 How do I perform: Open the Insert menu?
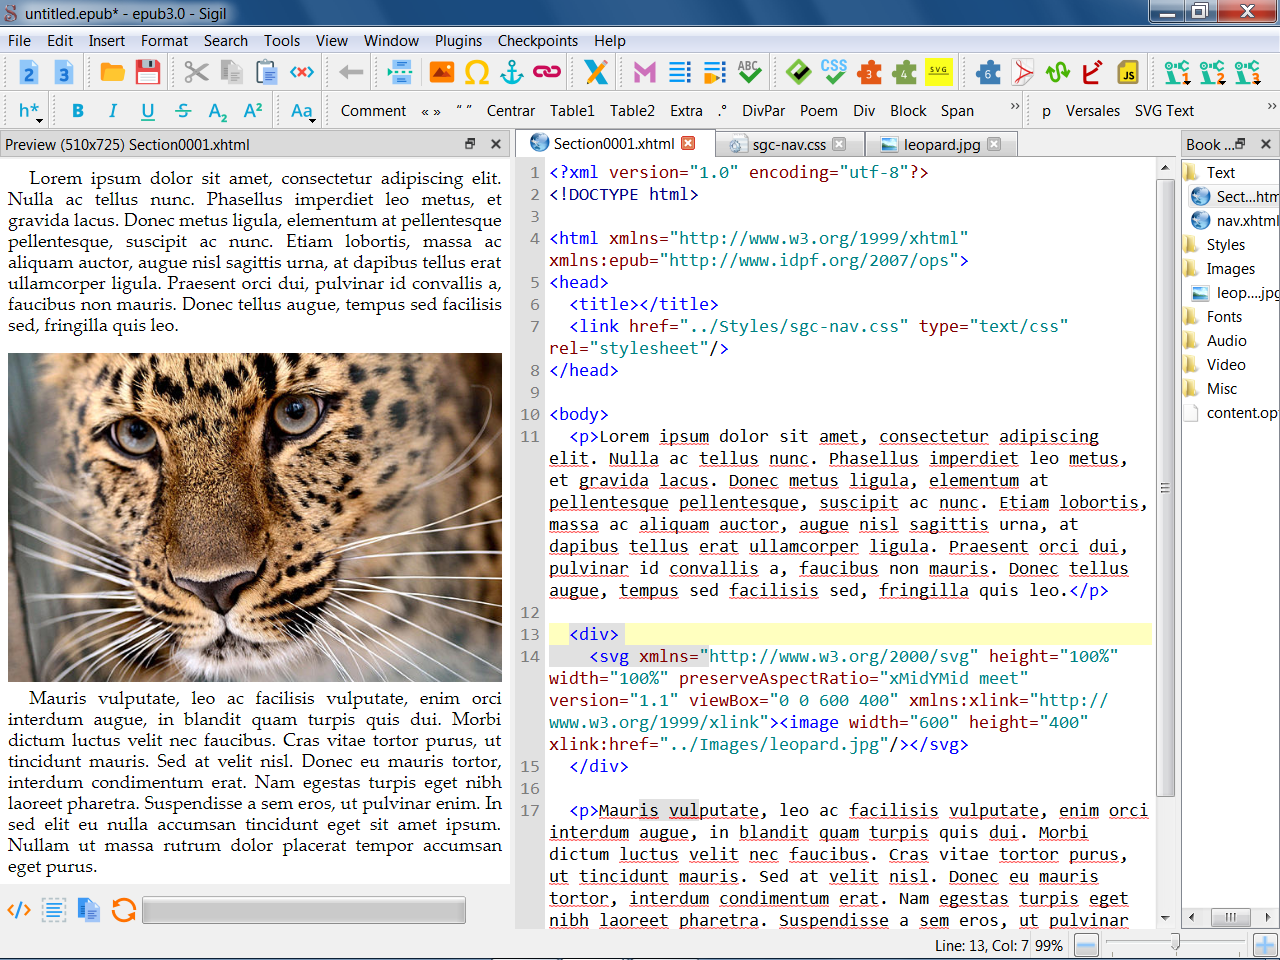(x=107, y=41)
